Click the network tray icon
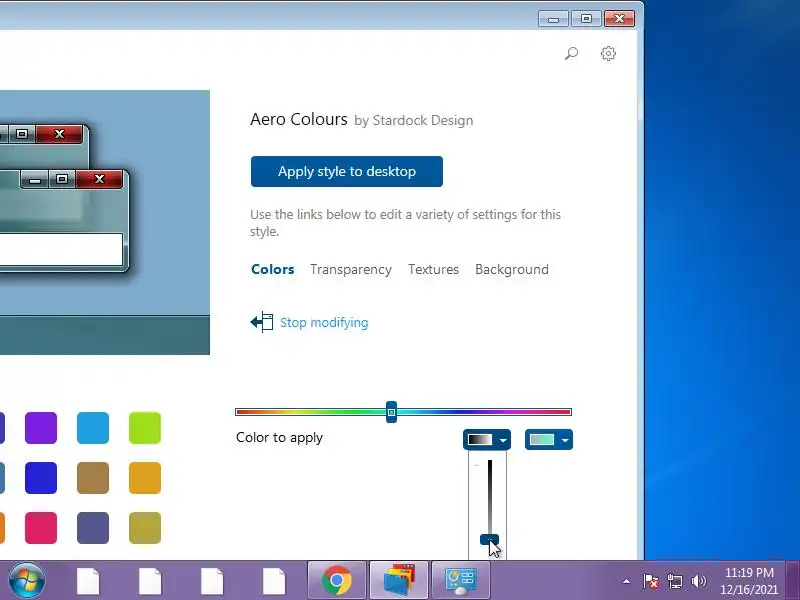 (674, 581)
